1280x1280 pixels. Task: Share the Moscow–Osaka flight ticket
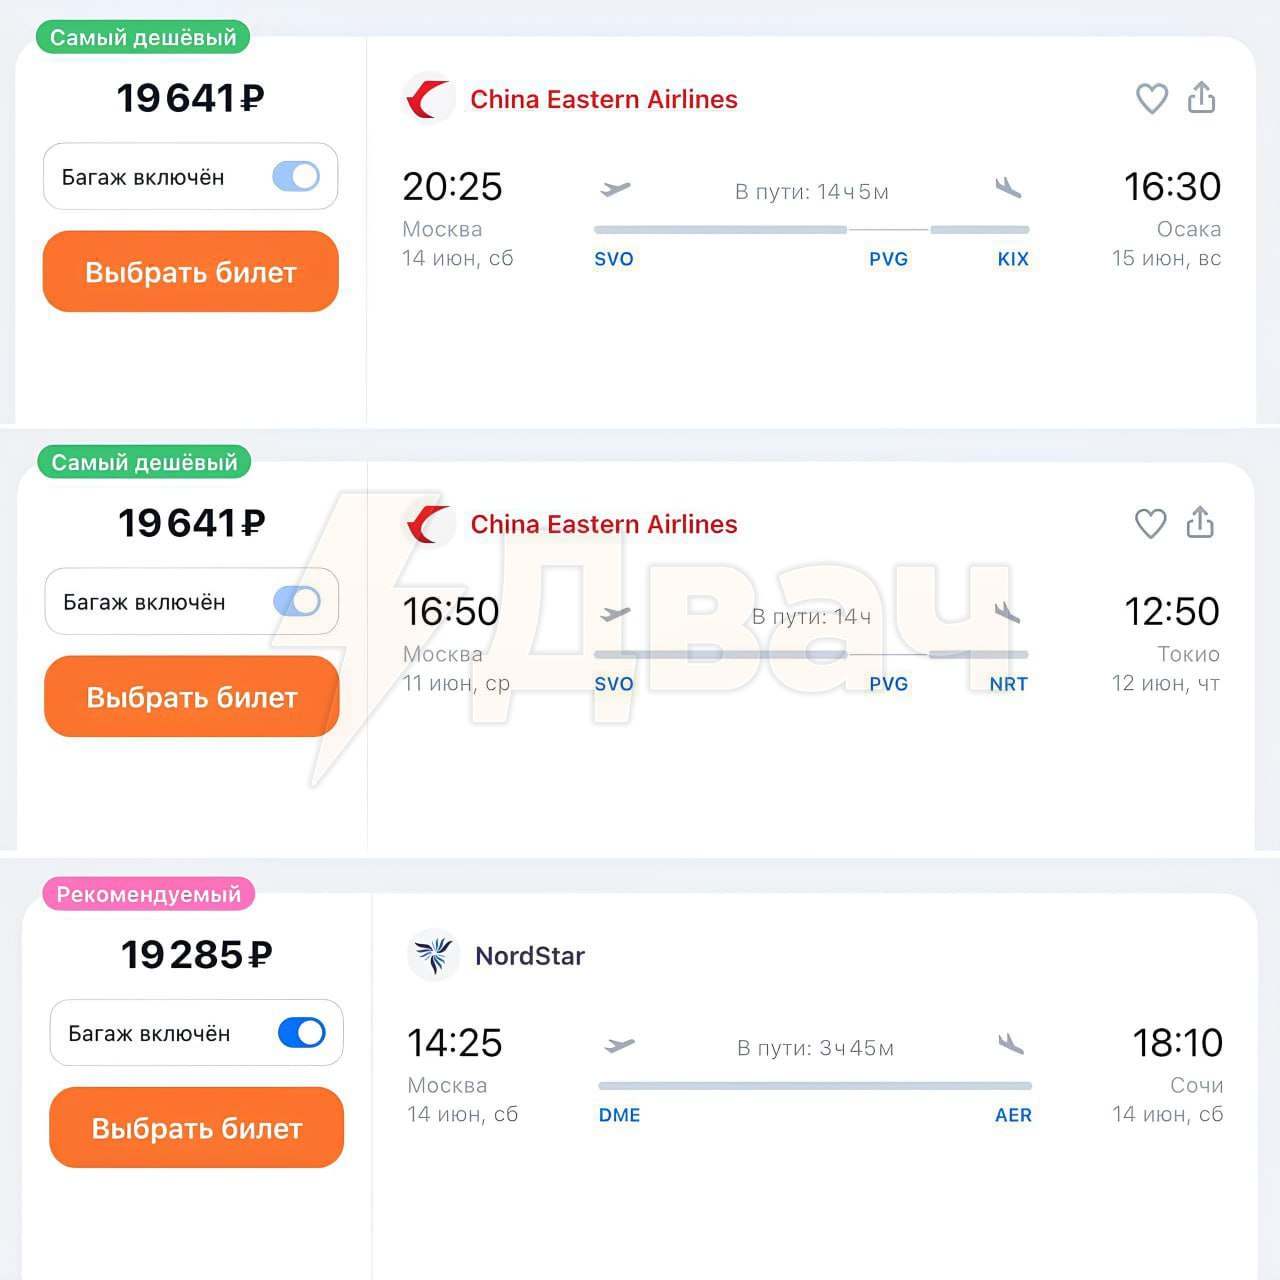[1201, 97]
